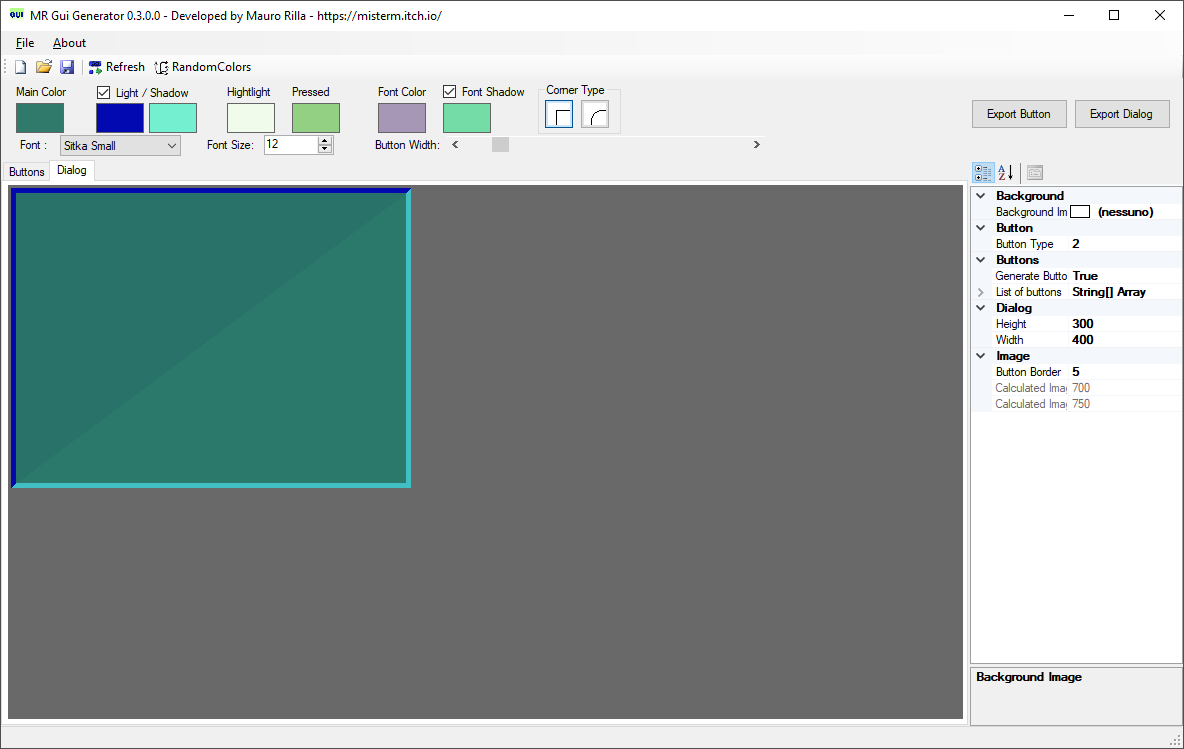Viewport: 1184px width, 749px height.
Task: Click the Export Button button
Action: pyautogui.click(x=1019, y=114)
